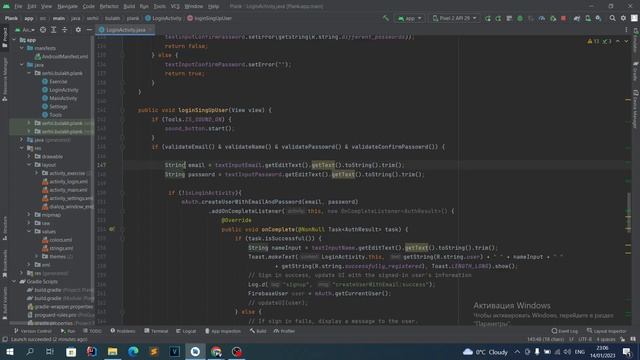Open the App Inspection tool window
This screenshot has width=640, height=360.
pos(223,331)
